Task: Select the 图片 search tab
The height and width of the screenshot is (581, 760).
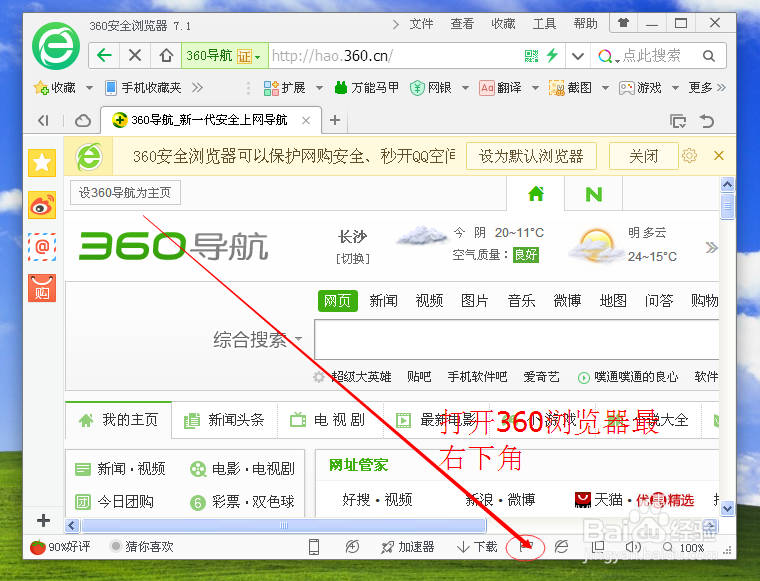Action: pos(474,301)
